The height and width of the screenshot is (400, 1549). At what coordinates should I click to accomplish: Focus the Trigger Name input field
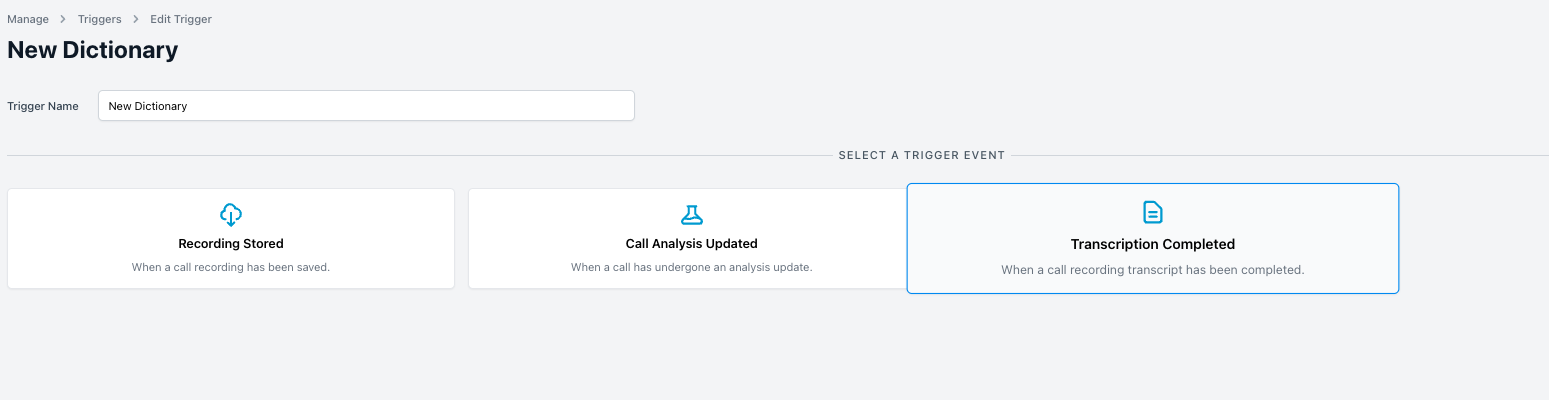coord(366,106)
